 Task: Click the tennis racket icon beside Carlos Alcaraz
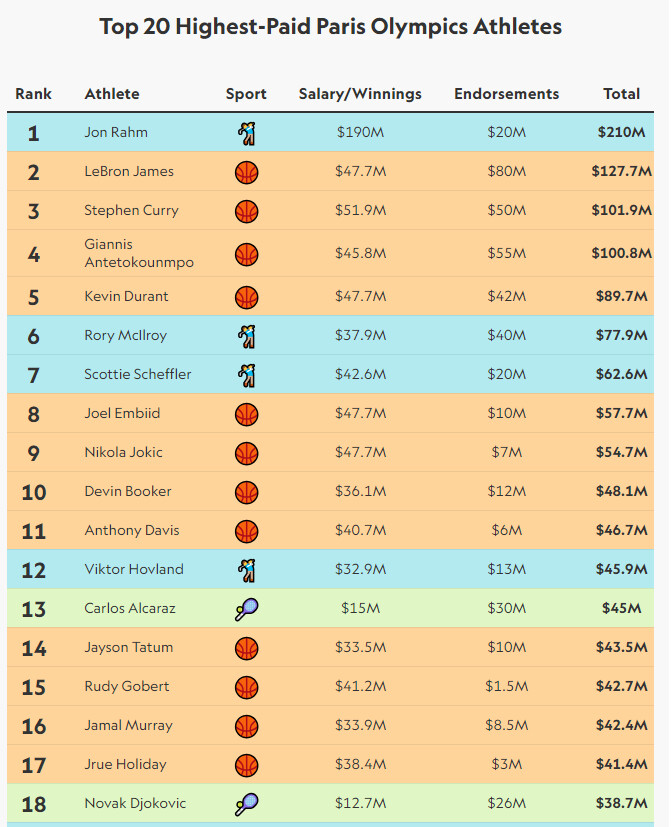click(246, 609)
